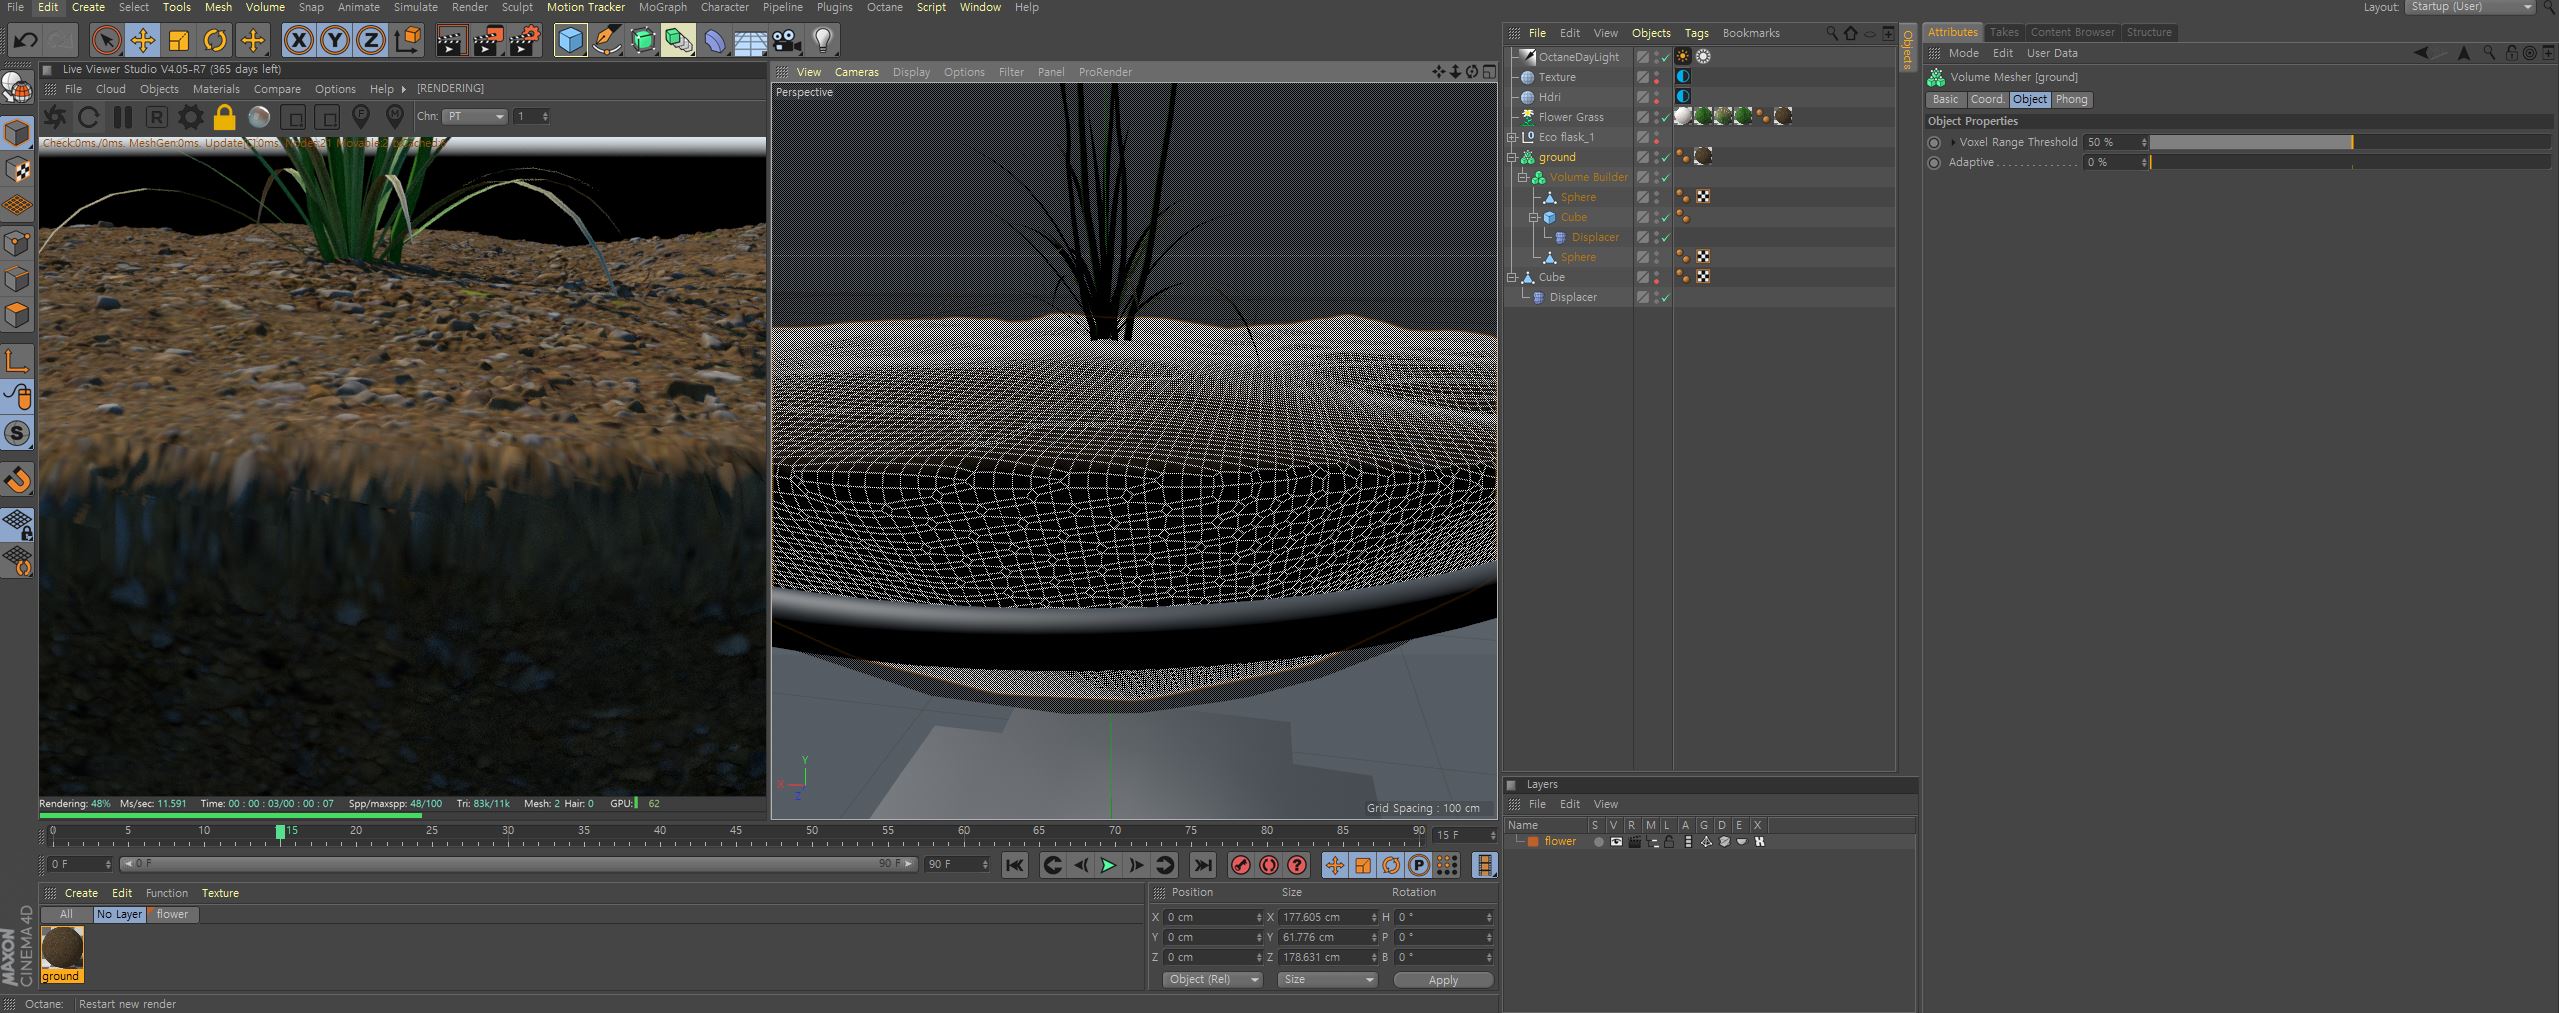
Task: Click the Camera object icon
Action: click(787, 40)
